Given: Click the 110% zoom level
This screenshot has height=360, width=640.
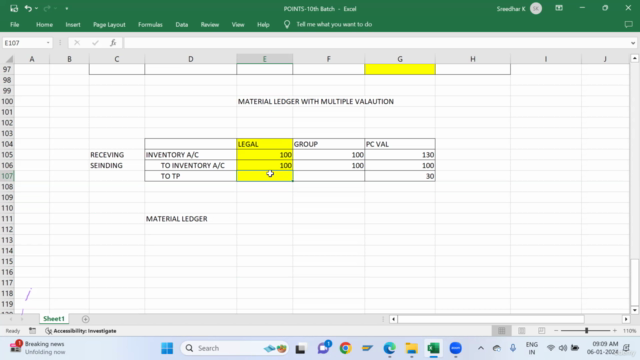Looking at the screenshot, I should pos(629,331).
